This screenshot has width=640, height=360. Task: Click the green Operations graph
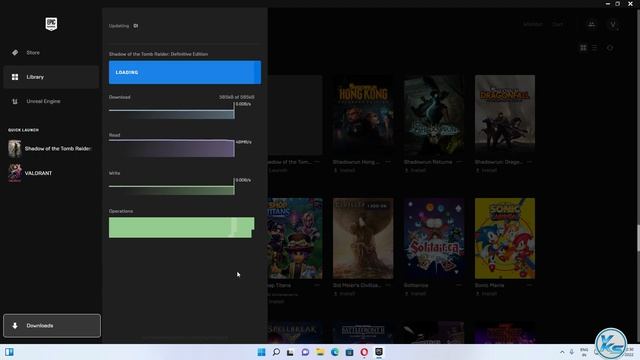(182, 227)
